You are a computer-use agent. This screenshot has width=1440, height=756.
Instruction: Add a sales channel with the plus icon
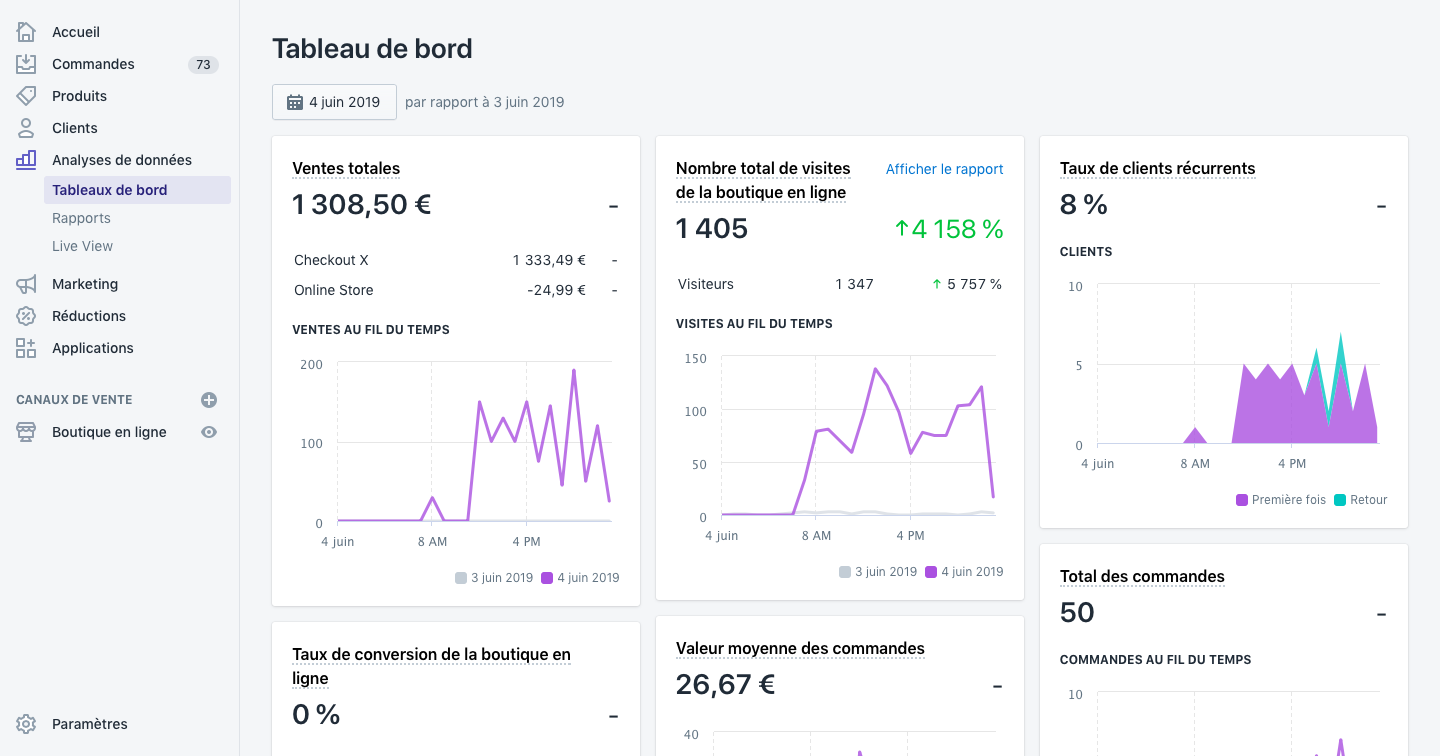209,400
